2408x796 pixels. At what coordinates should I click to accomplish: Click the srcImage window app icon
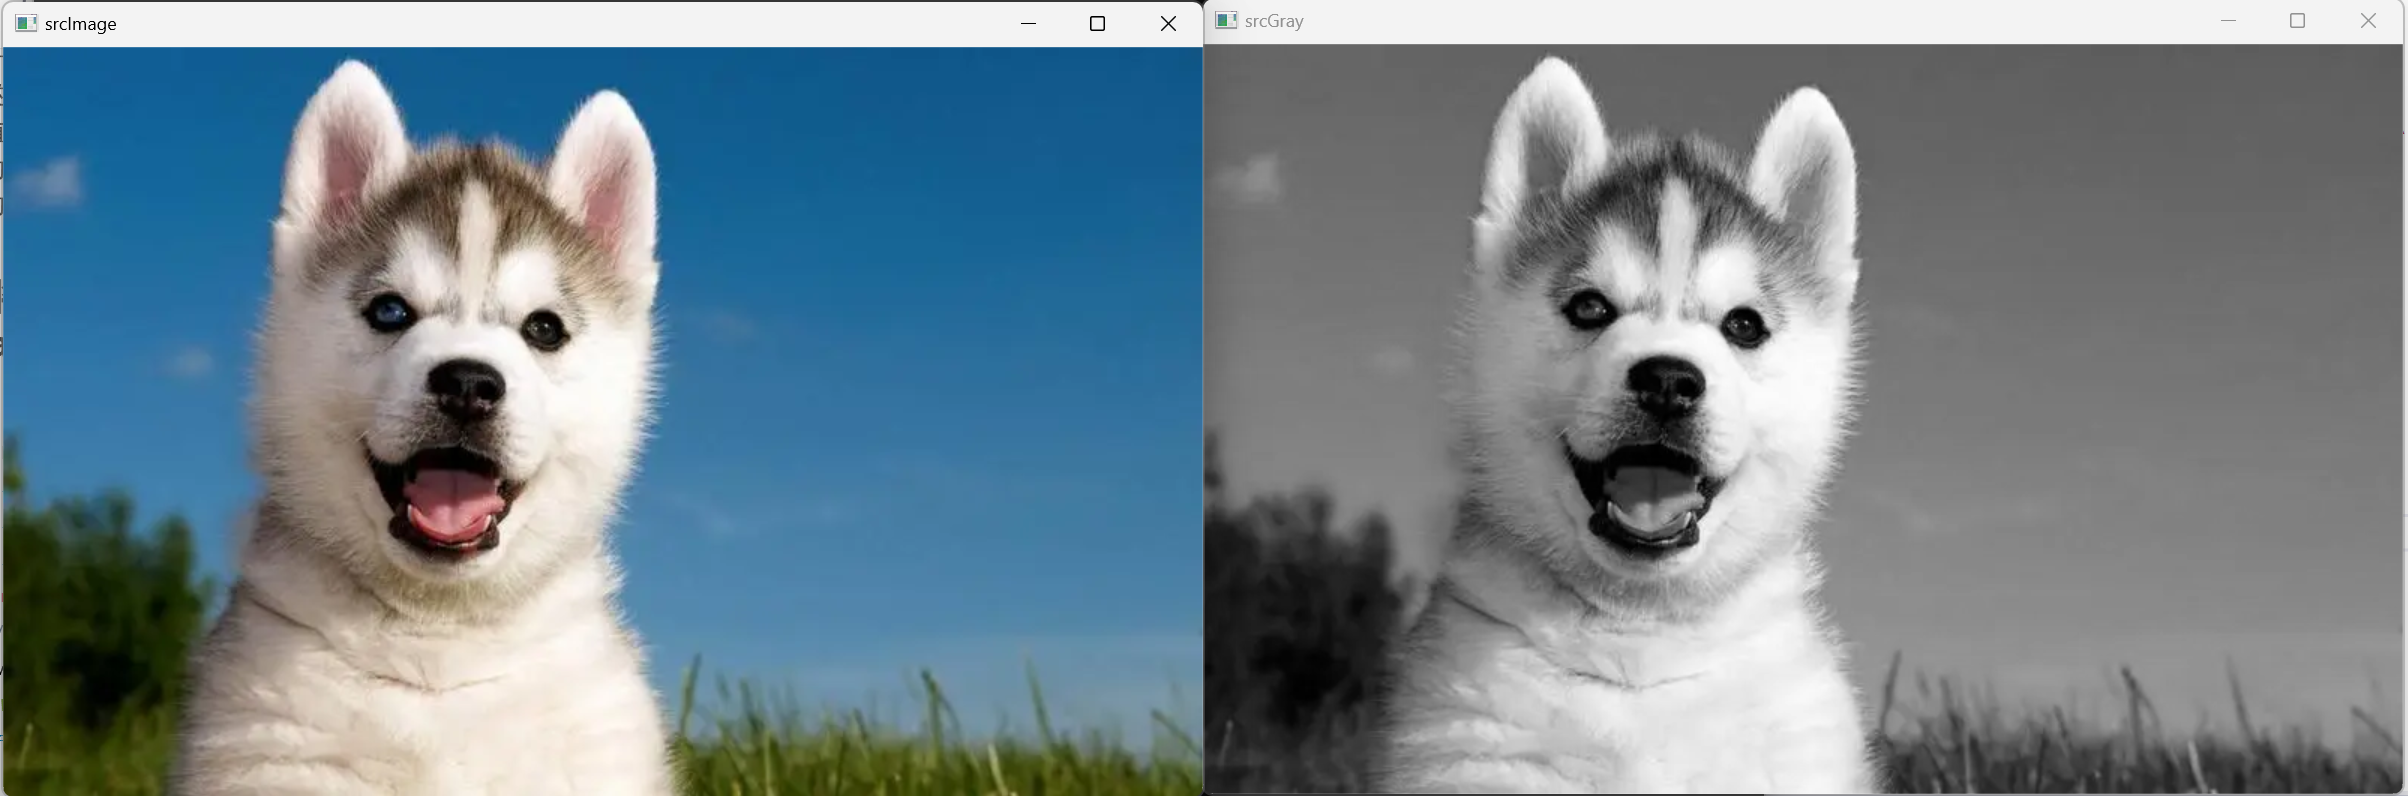(27, 23)
